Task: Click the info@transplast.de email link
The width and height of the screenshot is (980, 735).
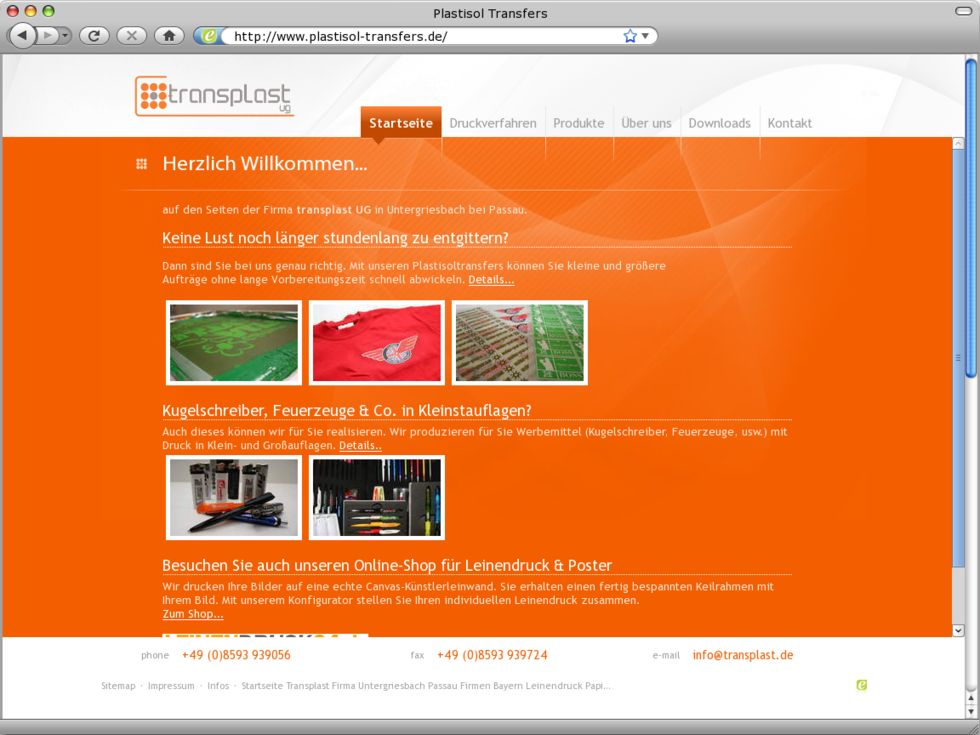Action: click(742, 655)
